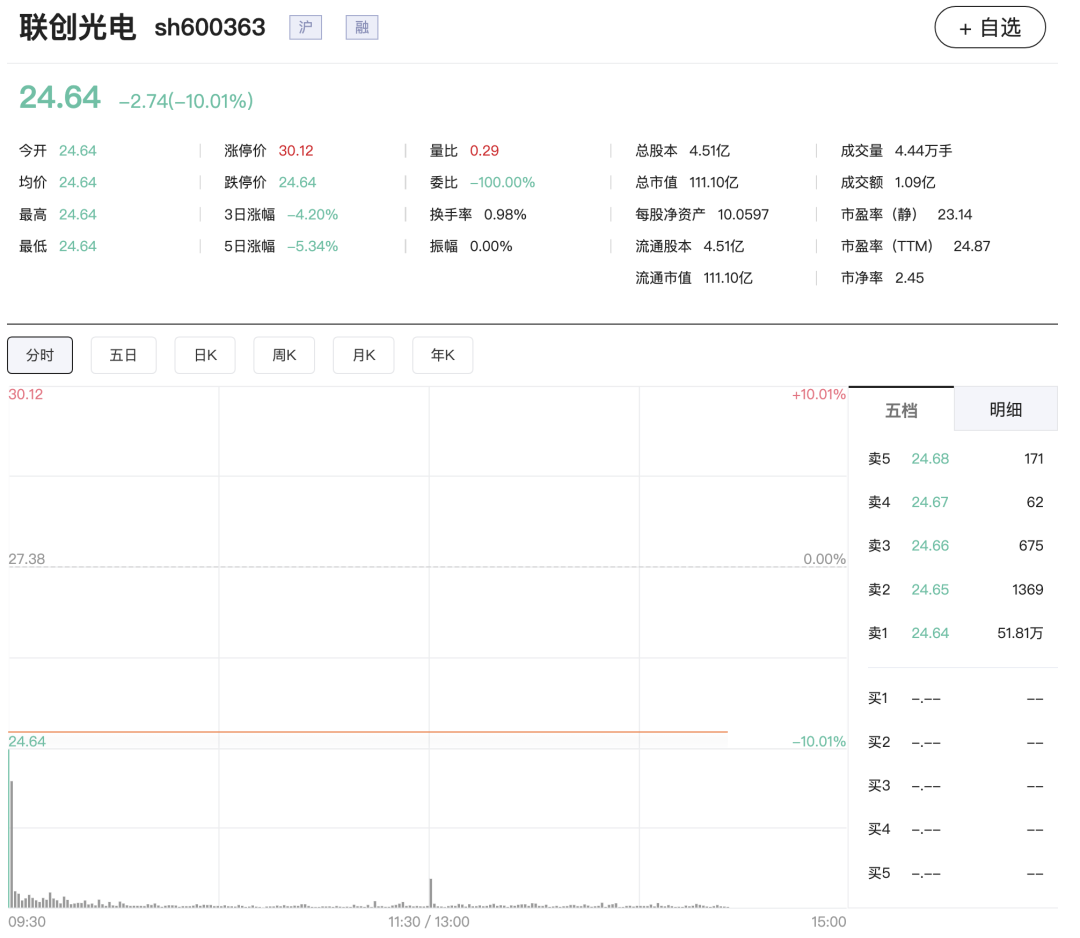Switch to 周K chart view
This screenshot has height=938, width=1080.
[x=284, y=355]
